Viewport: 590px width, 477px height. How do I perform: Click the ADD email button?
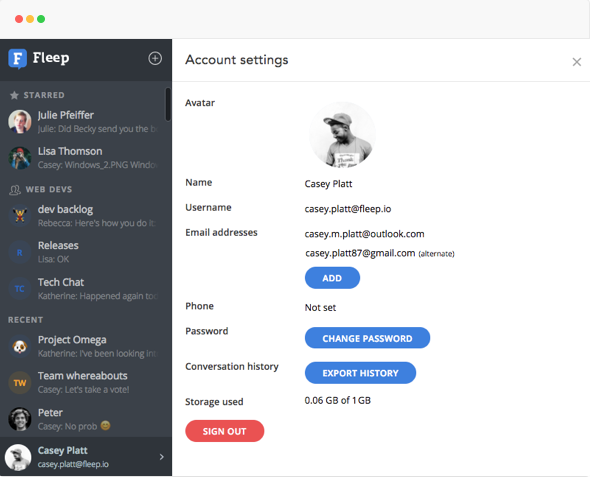[332, 278]
